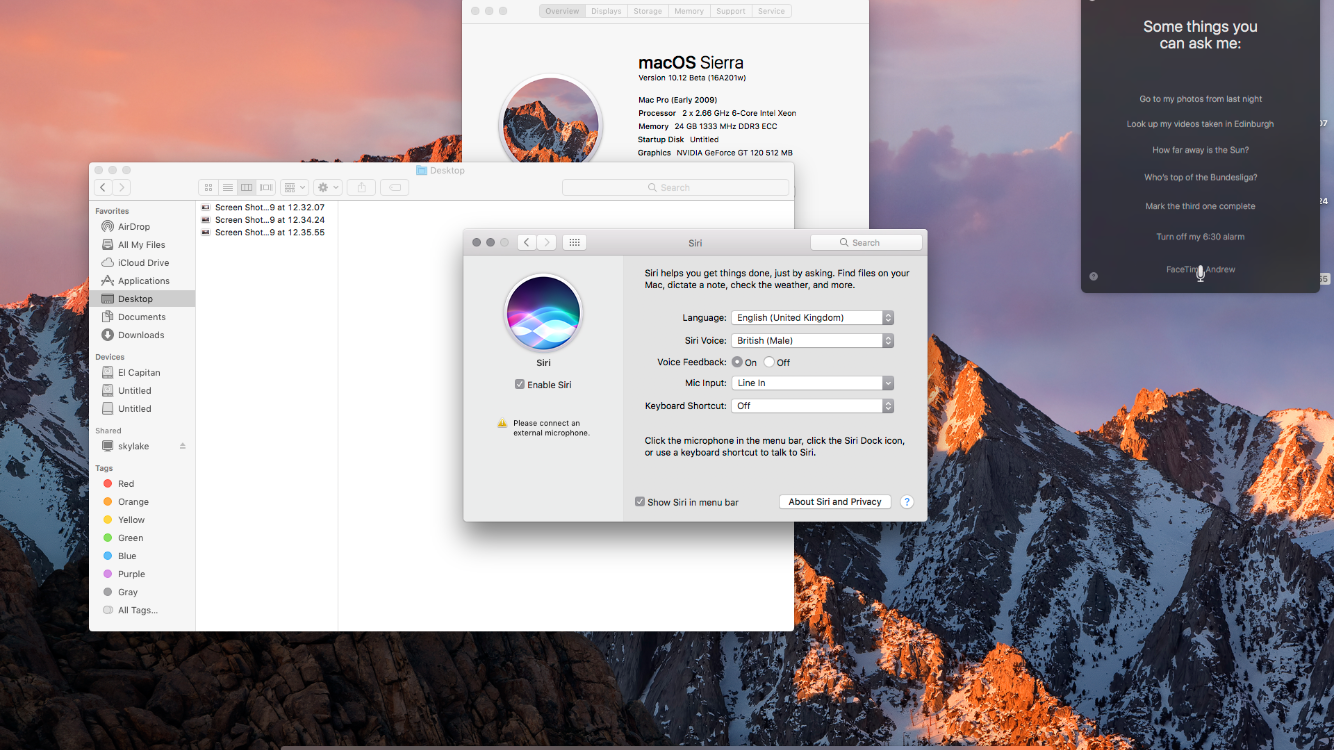The image size is (1334, 750).
Task: Open All My Files in Finder sidebar
Action: [x=142, y=245]
